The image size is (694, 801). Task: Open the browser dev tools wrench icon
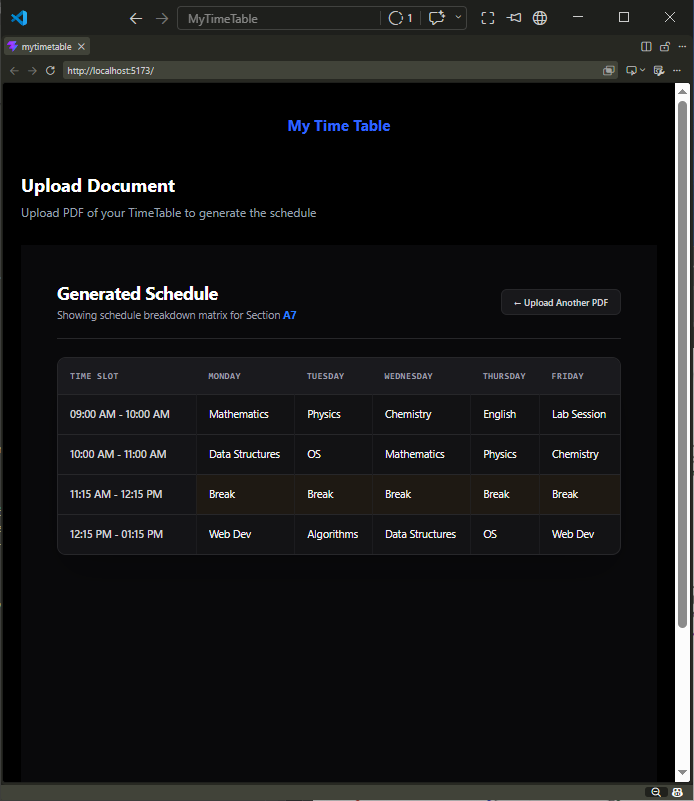point(659,70)
